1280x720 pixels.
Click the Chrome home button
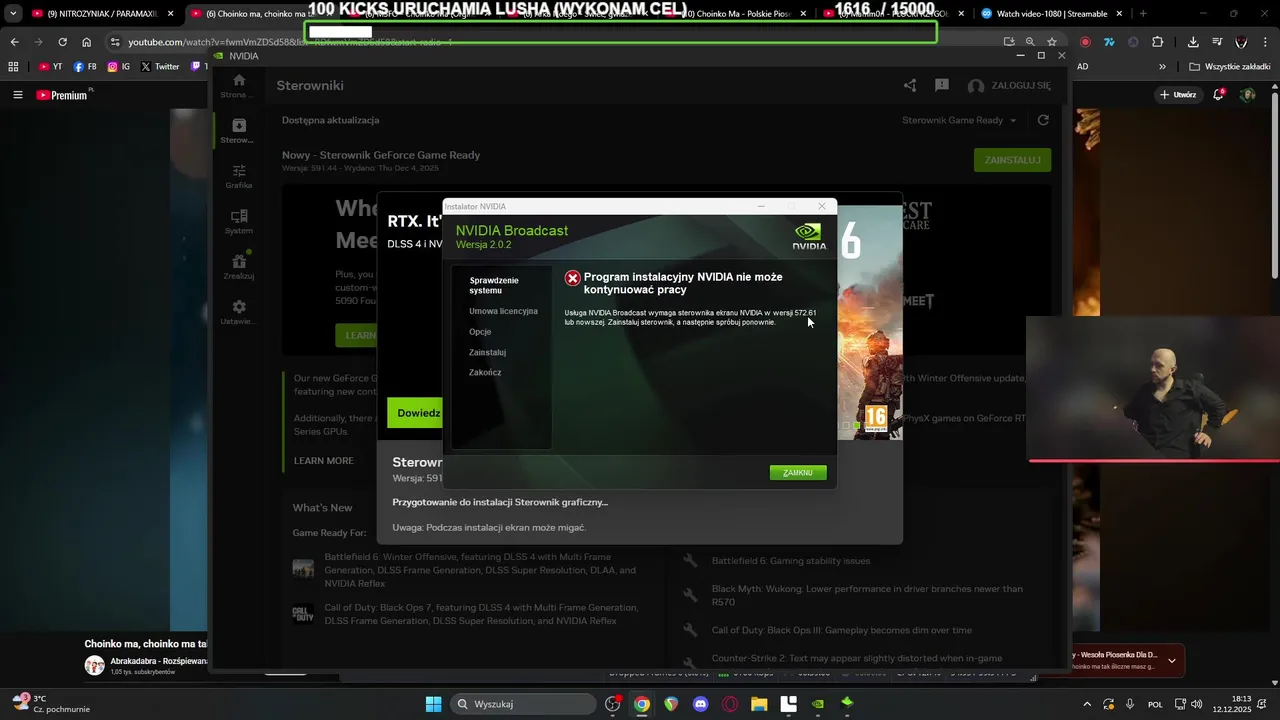[86, 42]
